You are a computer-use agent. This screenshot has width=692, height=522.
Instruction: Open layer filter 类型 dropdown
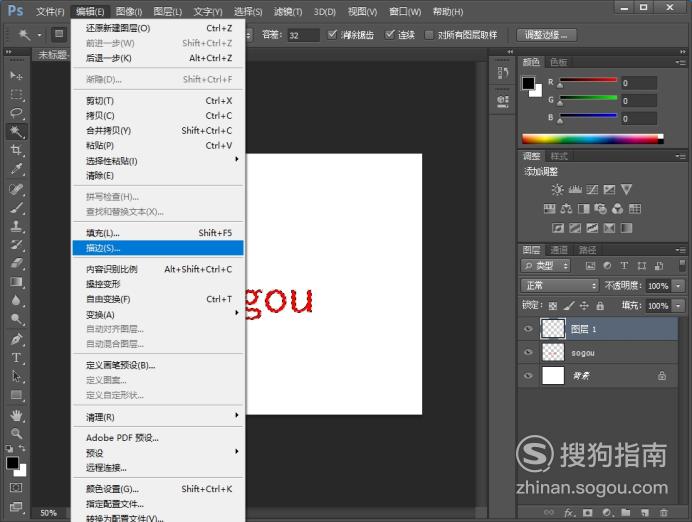tap(545, 266)
